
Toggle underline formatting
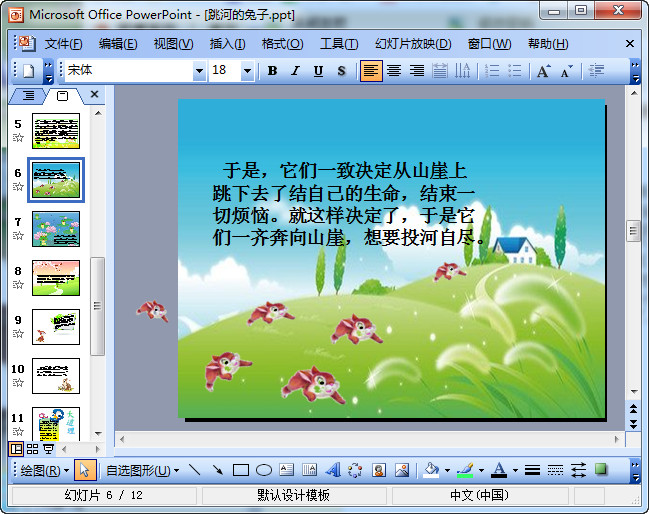click(318, 71)
